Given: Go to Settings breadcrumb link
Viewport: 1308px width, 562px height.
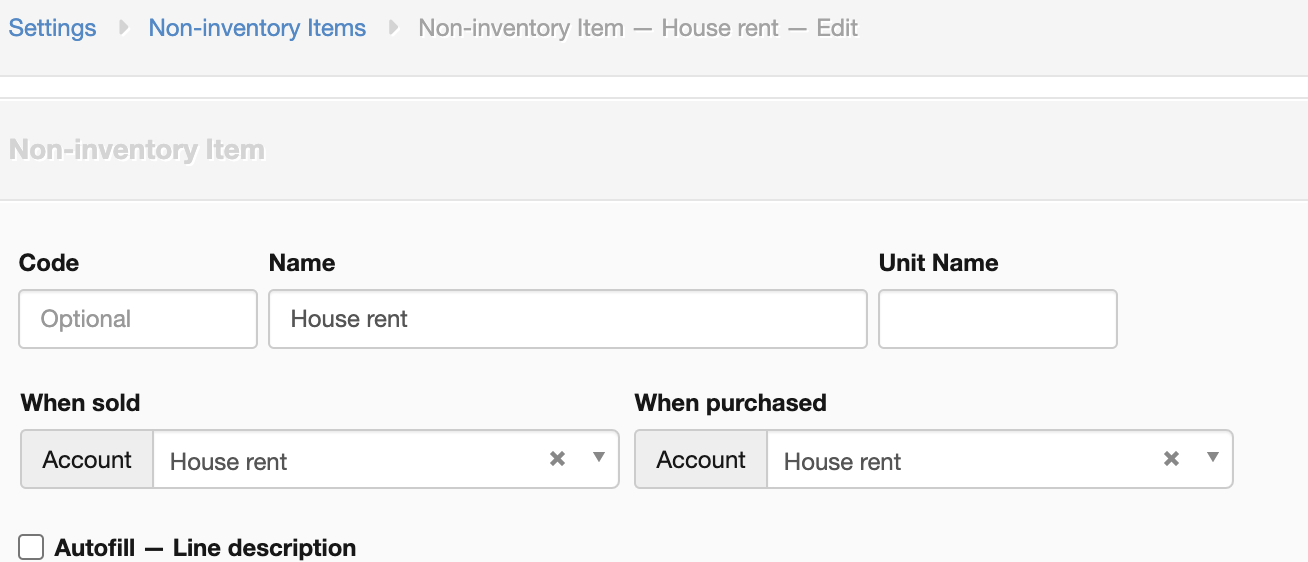Looking at the screenshot, I should coord(52,28).
